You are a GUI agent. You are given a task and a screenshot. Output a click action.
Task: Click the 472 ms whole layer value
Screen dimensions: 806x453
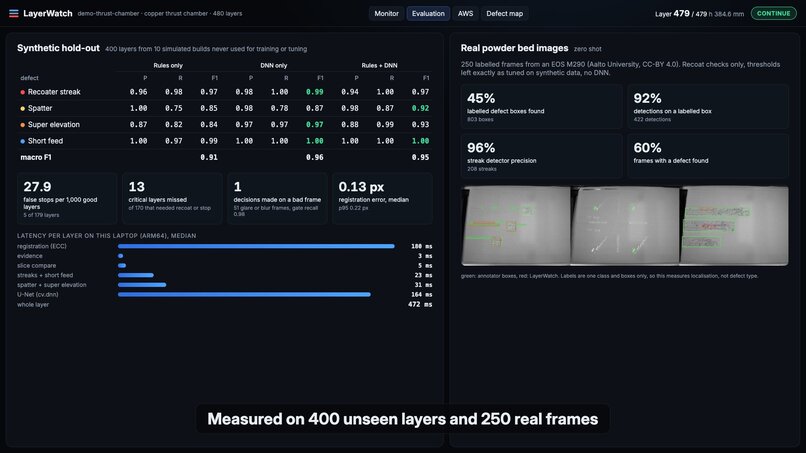coord(420,304)
